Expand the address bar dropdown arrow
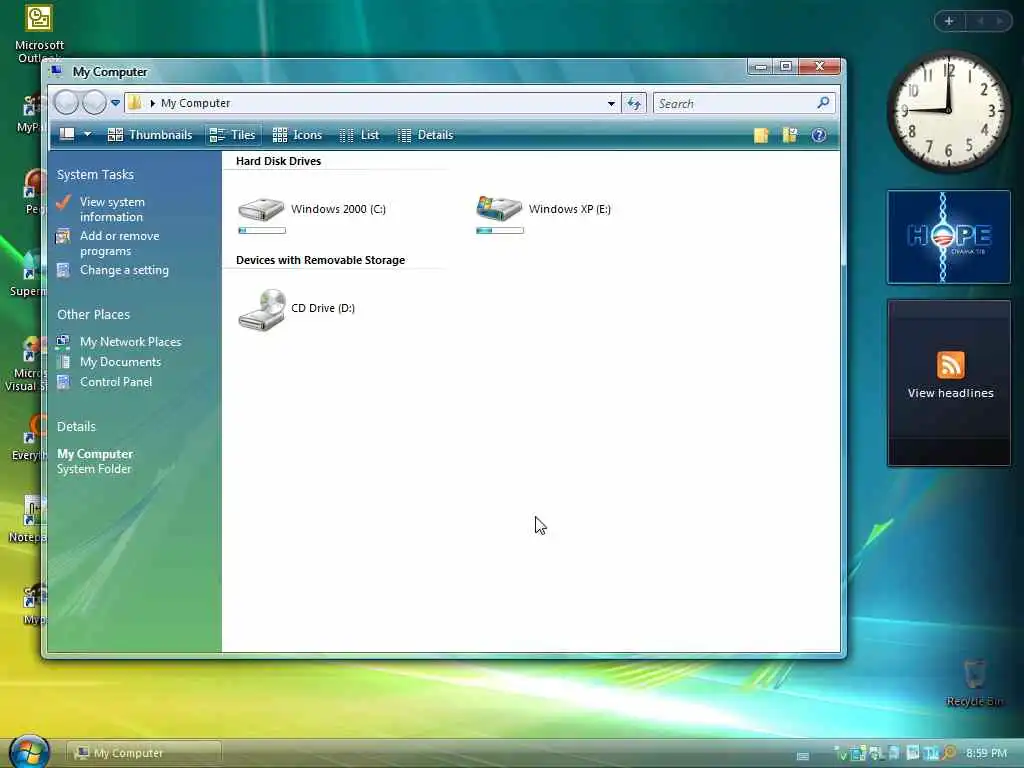 click(x=611, y=103)
